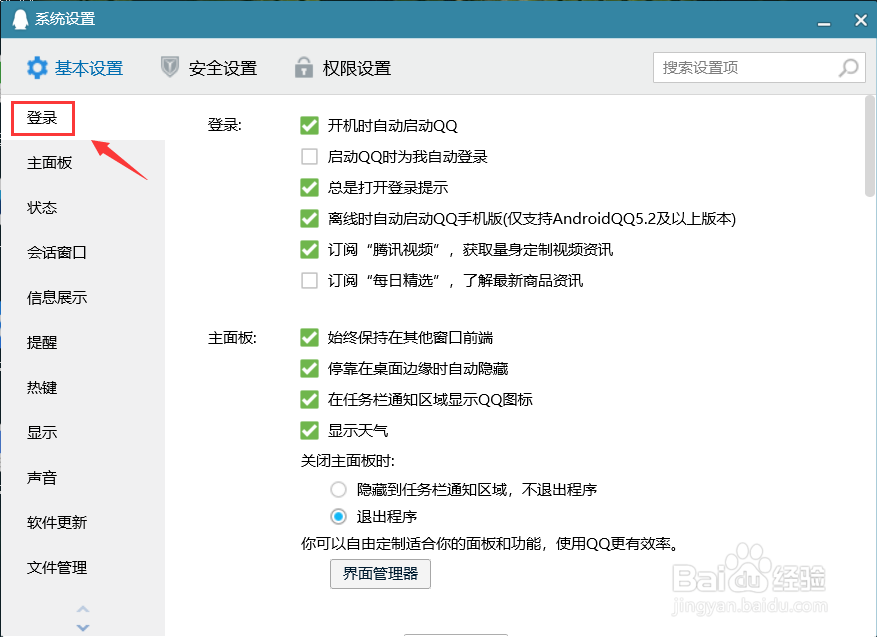Open 信息展示 in the sidebar
The image size is (877, 637).
(x=57, y=298)
